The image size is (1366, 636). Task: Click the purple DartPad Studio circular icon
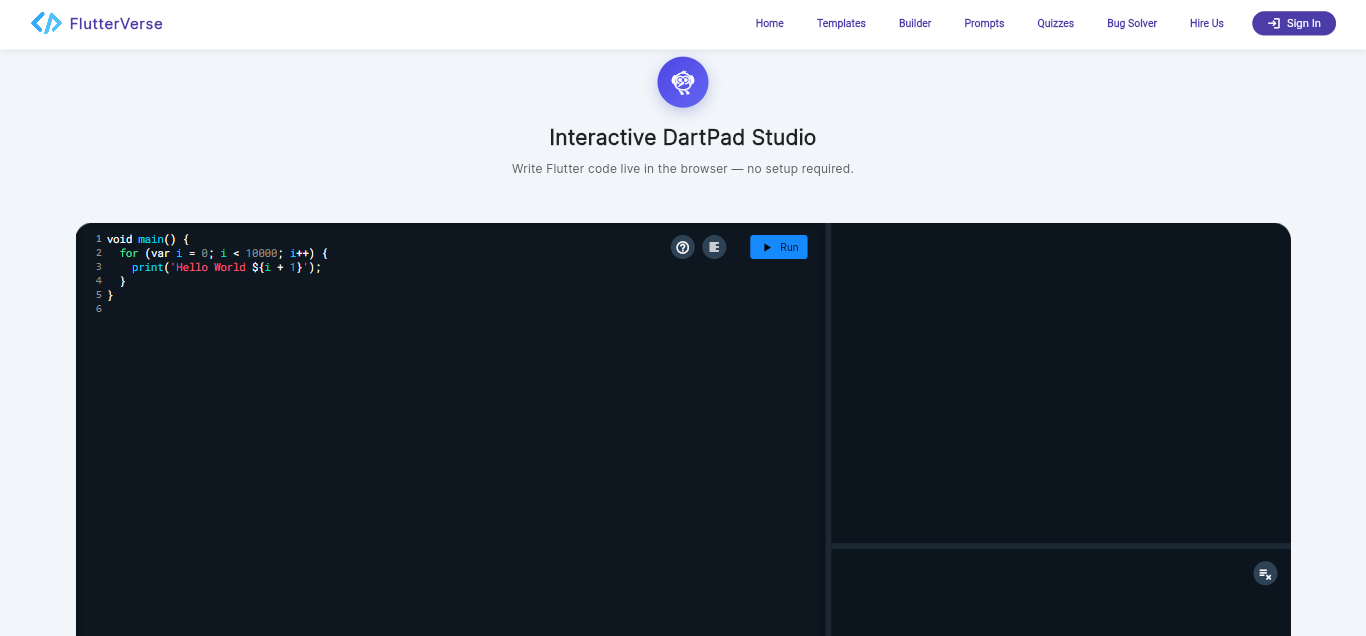tap(683, 82)
